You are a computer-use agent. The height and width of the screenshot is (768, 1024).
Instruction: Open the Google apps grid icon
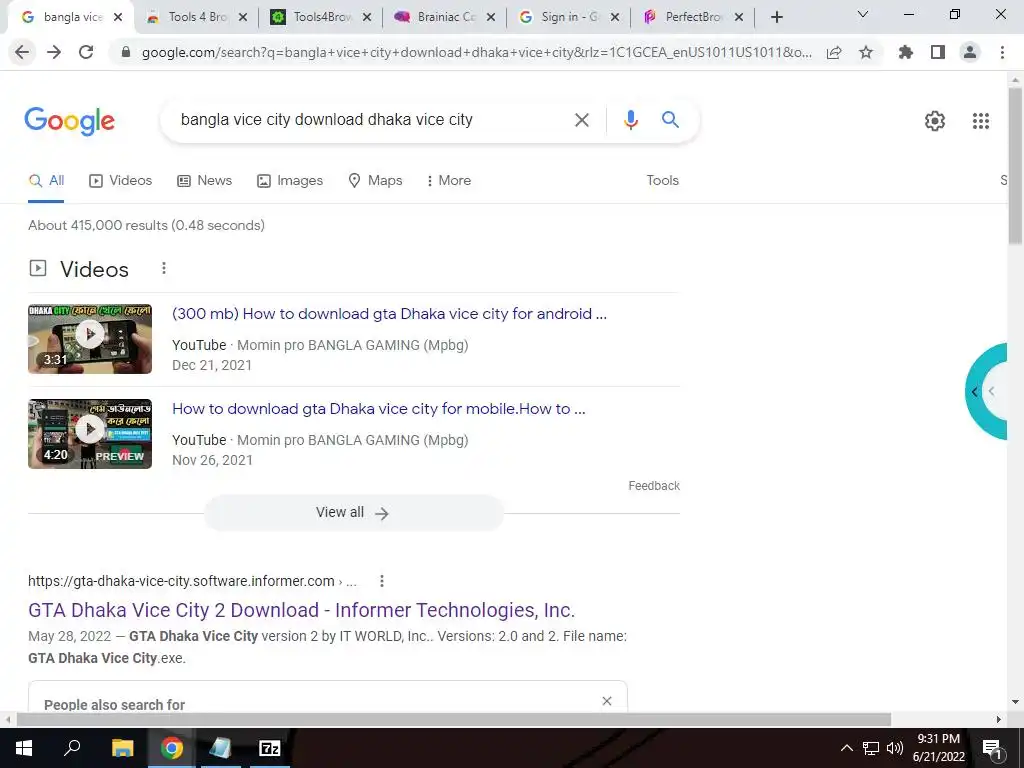pyautogui.click(x=981, y=121)
